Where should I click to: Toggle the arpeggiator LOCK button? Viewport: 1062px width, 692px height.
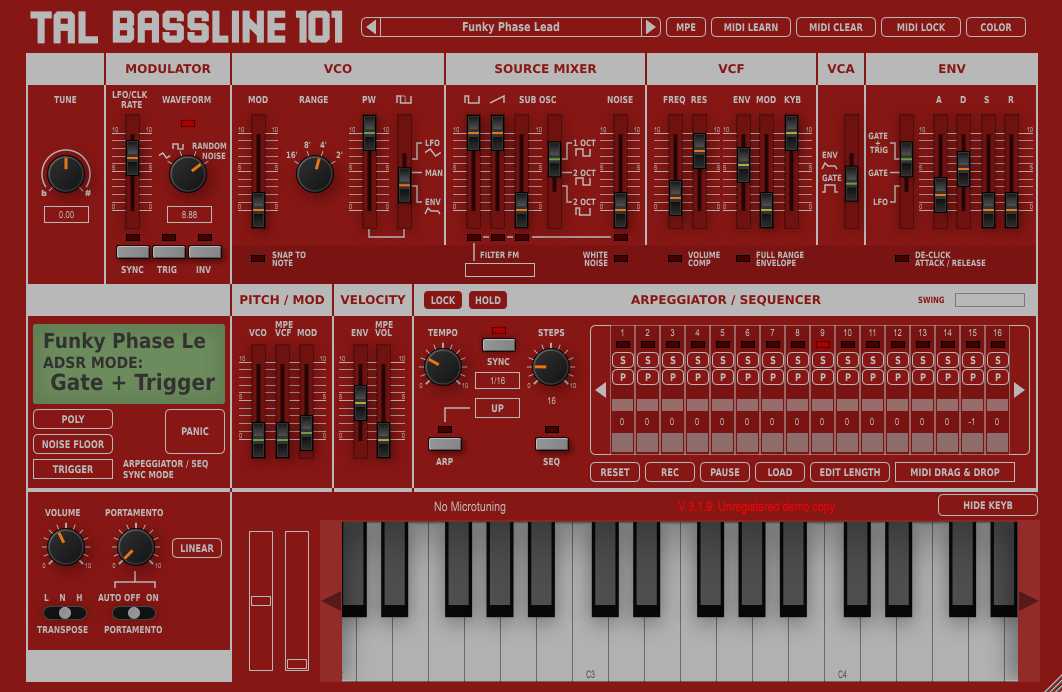pos(443,300)
